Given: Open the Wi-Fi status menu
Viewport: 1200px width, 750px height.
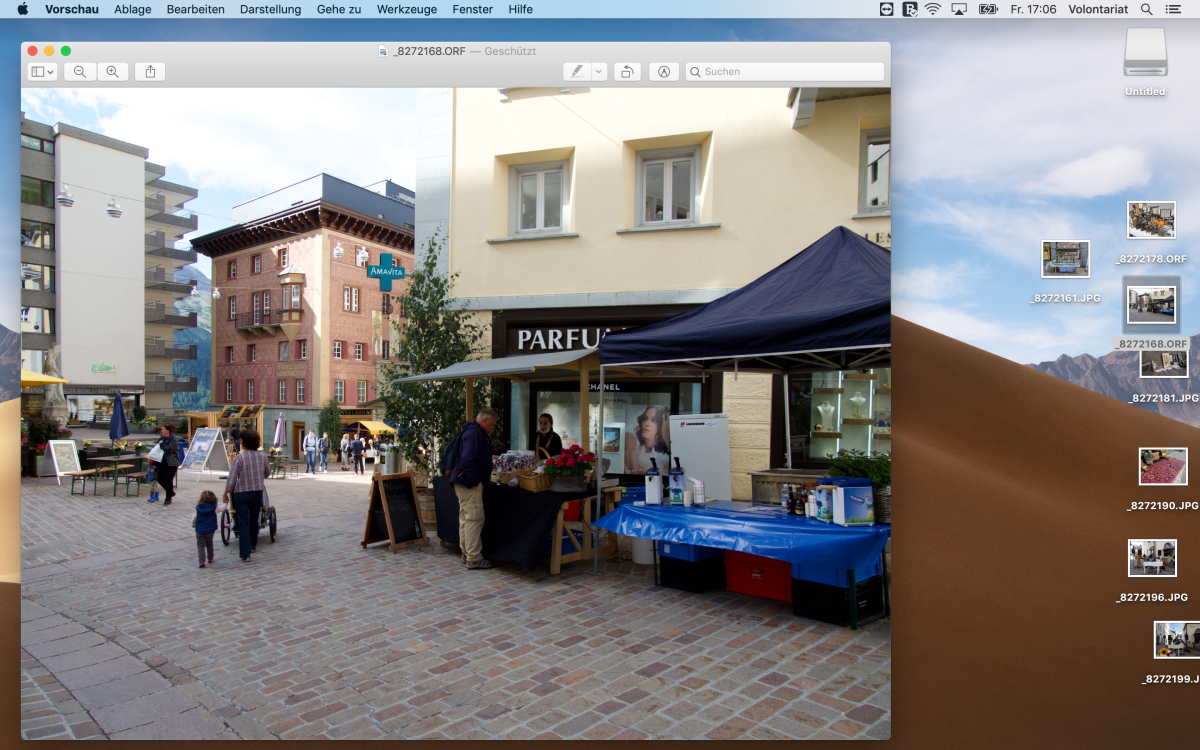Looking at the screenshot, I should click(x=932, y=9).
